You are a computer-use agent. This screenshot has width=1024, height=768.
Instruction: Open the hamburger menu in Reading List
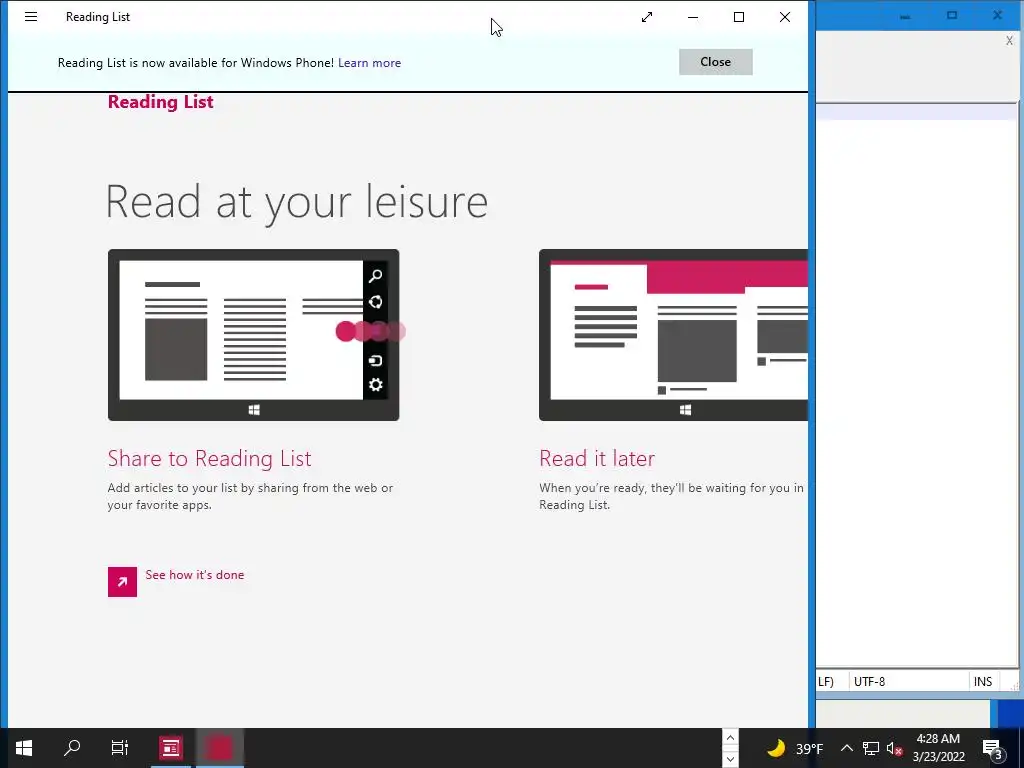pos(31,17)
